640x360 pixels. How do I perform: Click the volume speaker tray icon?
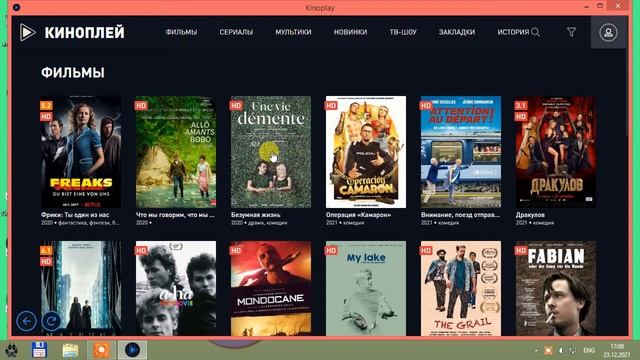click(x=561, y=351)
